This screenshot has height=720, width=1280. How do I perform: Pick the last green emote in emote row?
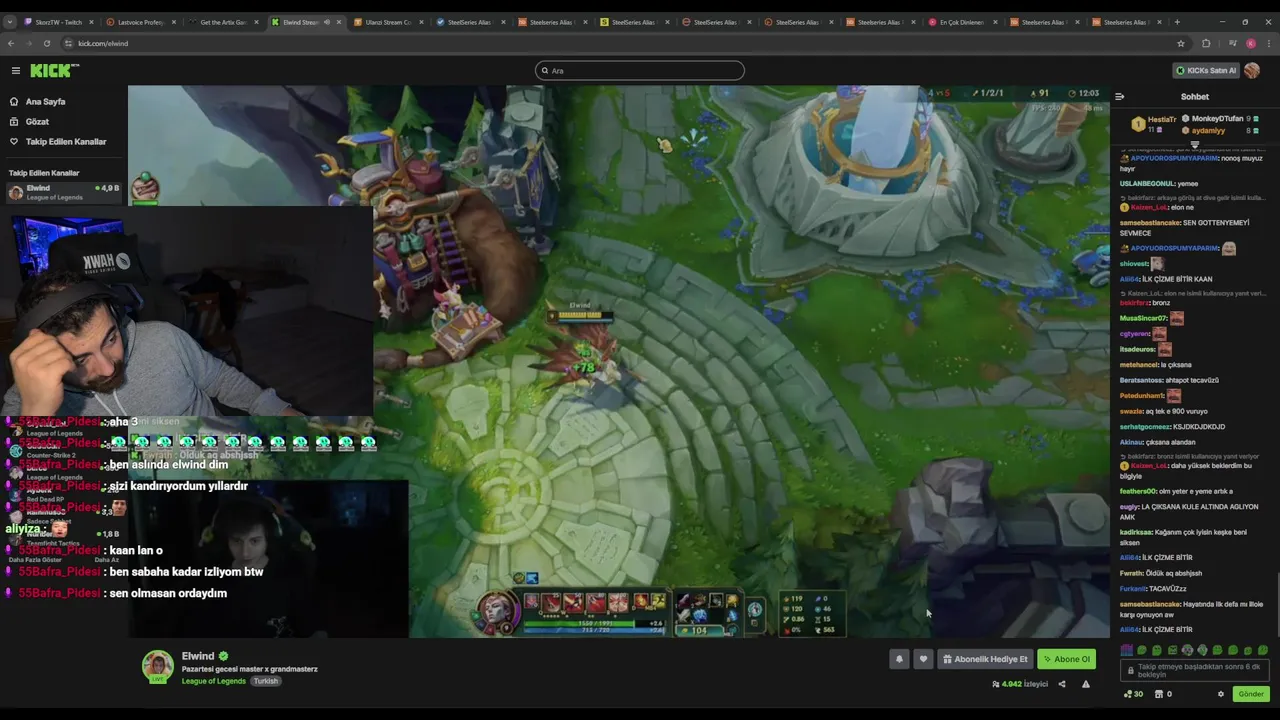(x=1263, y=650)
